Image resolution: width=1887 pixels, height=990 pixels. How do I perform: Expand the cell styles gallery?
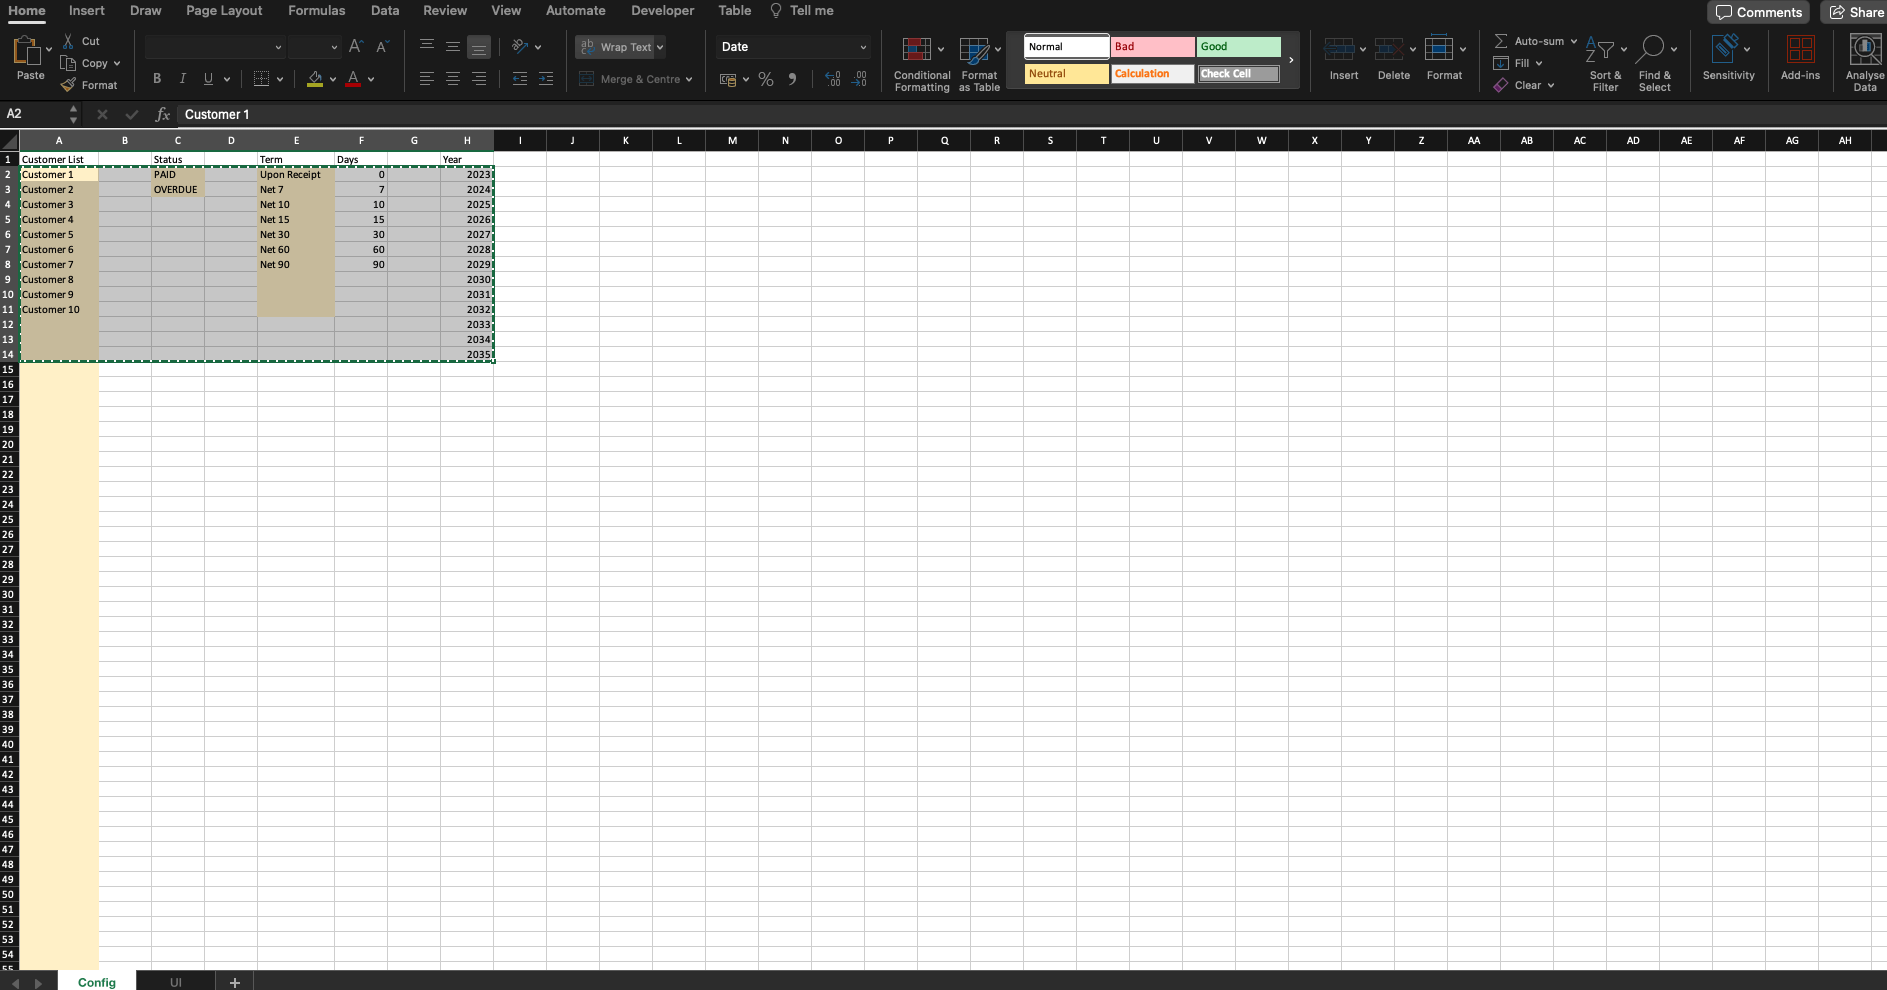1291,59
